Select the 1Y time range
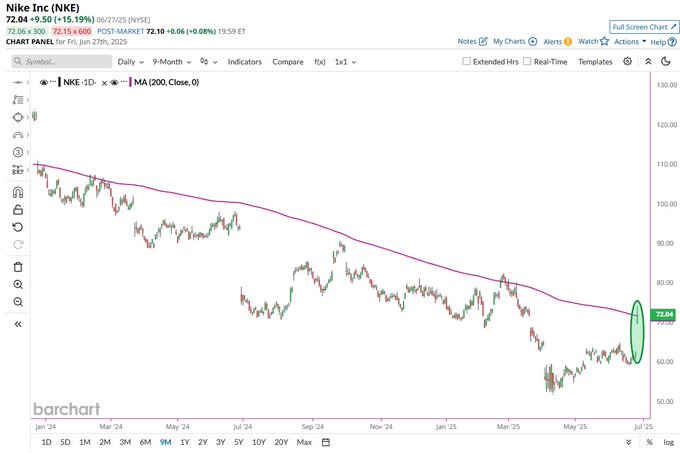Image resolution: width=680 pixels, height=453 pixels. (184, 441)
